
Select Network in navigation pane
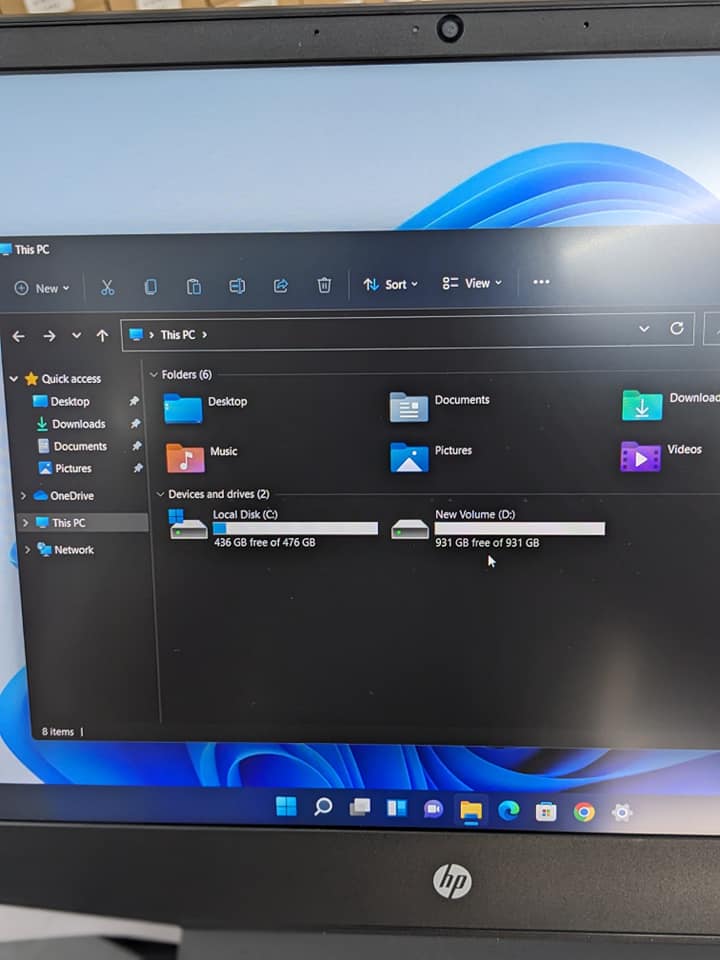click(73, 550)
